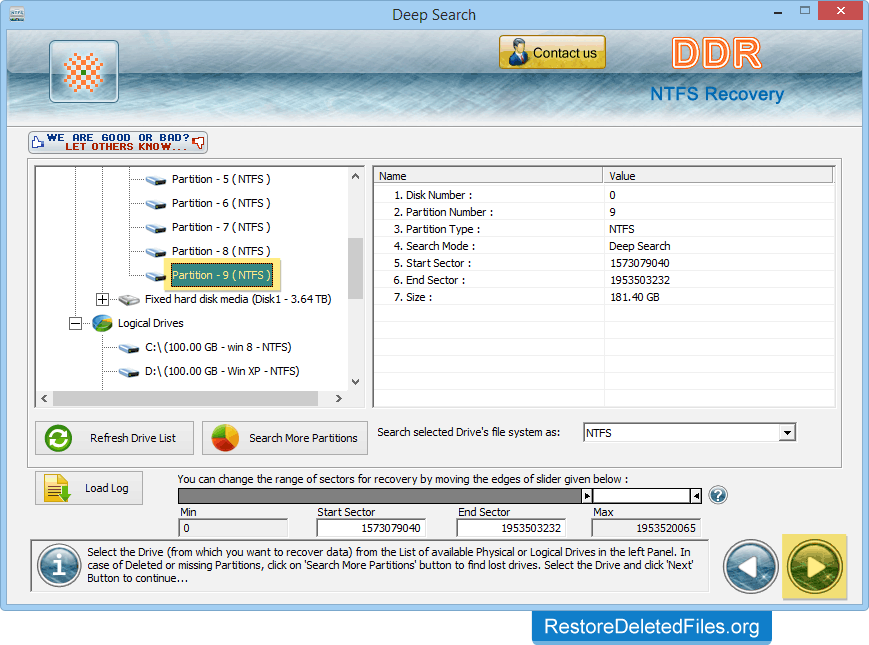Click the 'We are good or bad' feedback banner
869x645 pixels.
pyautogui.click(x=118, y=142)
